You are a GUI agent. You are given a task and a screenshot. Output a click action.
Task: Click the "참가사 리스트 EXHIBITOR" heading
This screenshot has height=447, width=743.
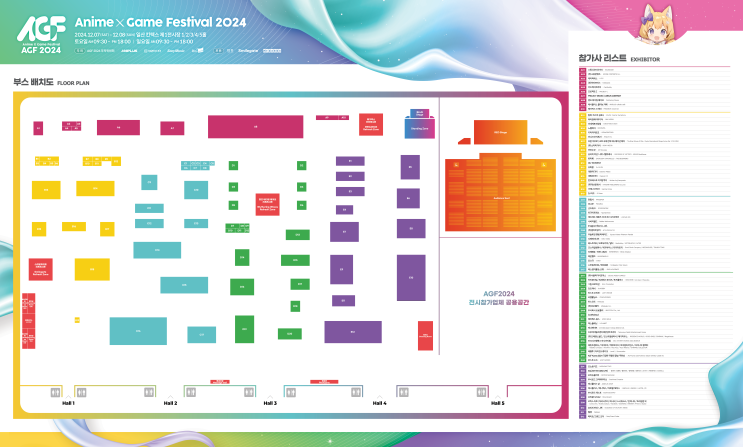(619, 58)
